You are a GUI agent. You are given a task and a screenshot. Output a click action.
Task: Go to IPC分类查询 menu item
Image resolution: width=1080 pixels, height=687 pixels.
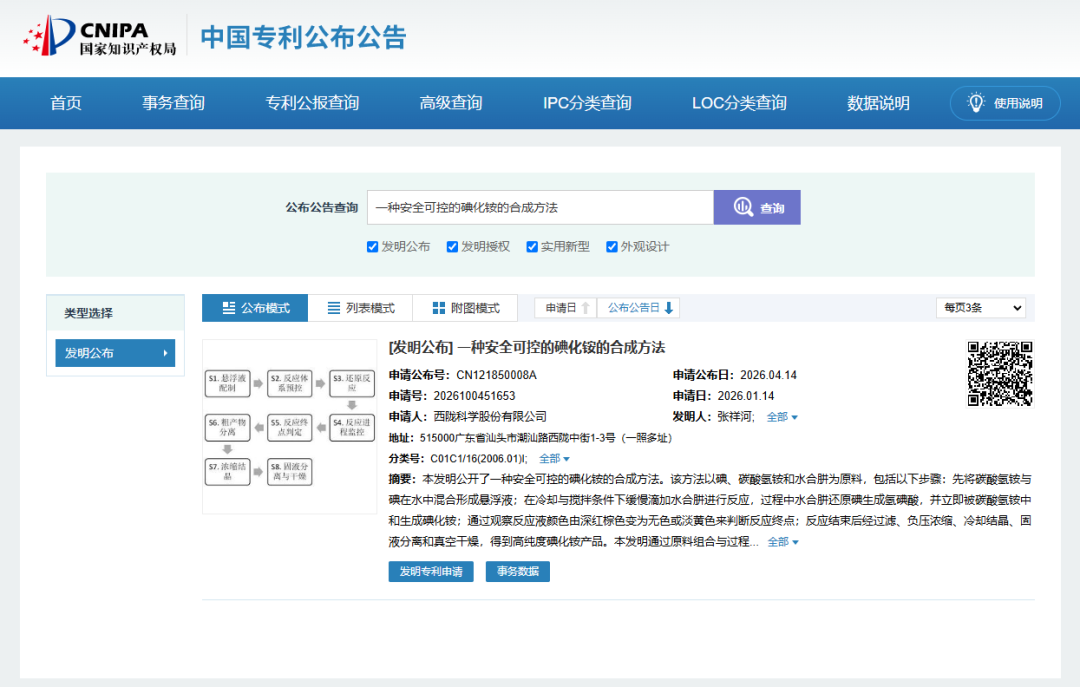click(587, 103)
